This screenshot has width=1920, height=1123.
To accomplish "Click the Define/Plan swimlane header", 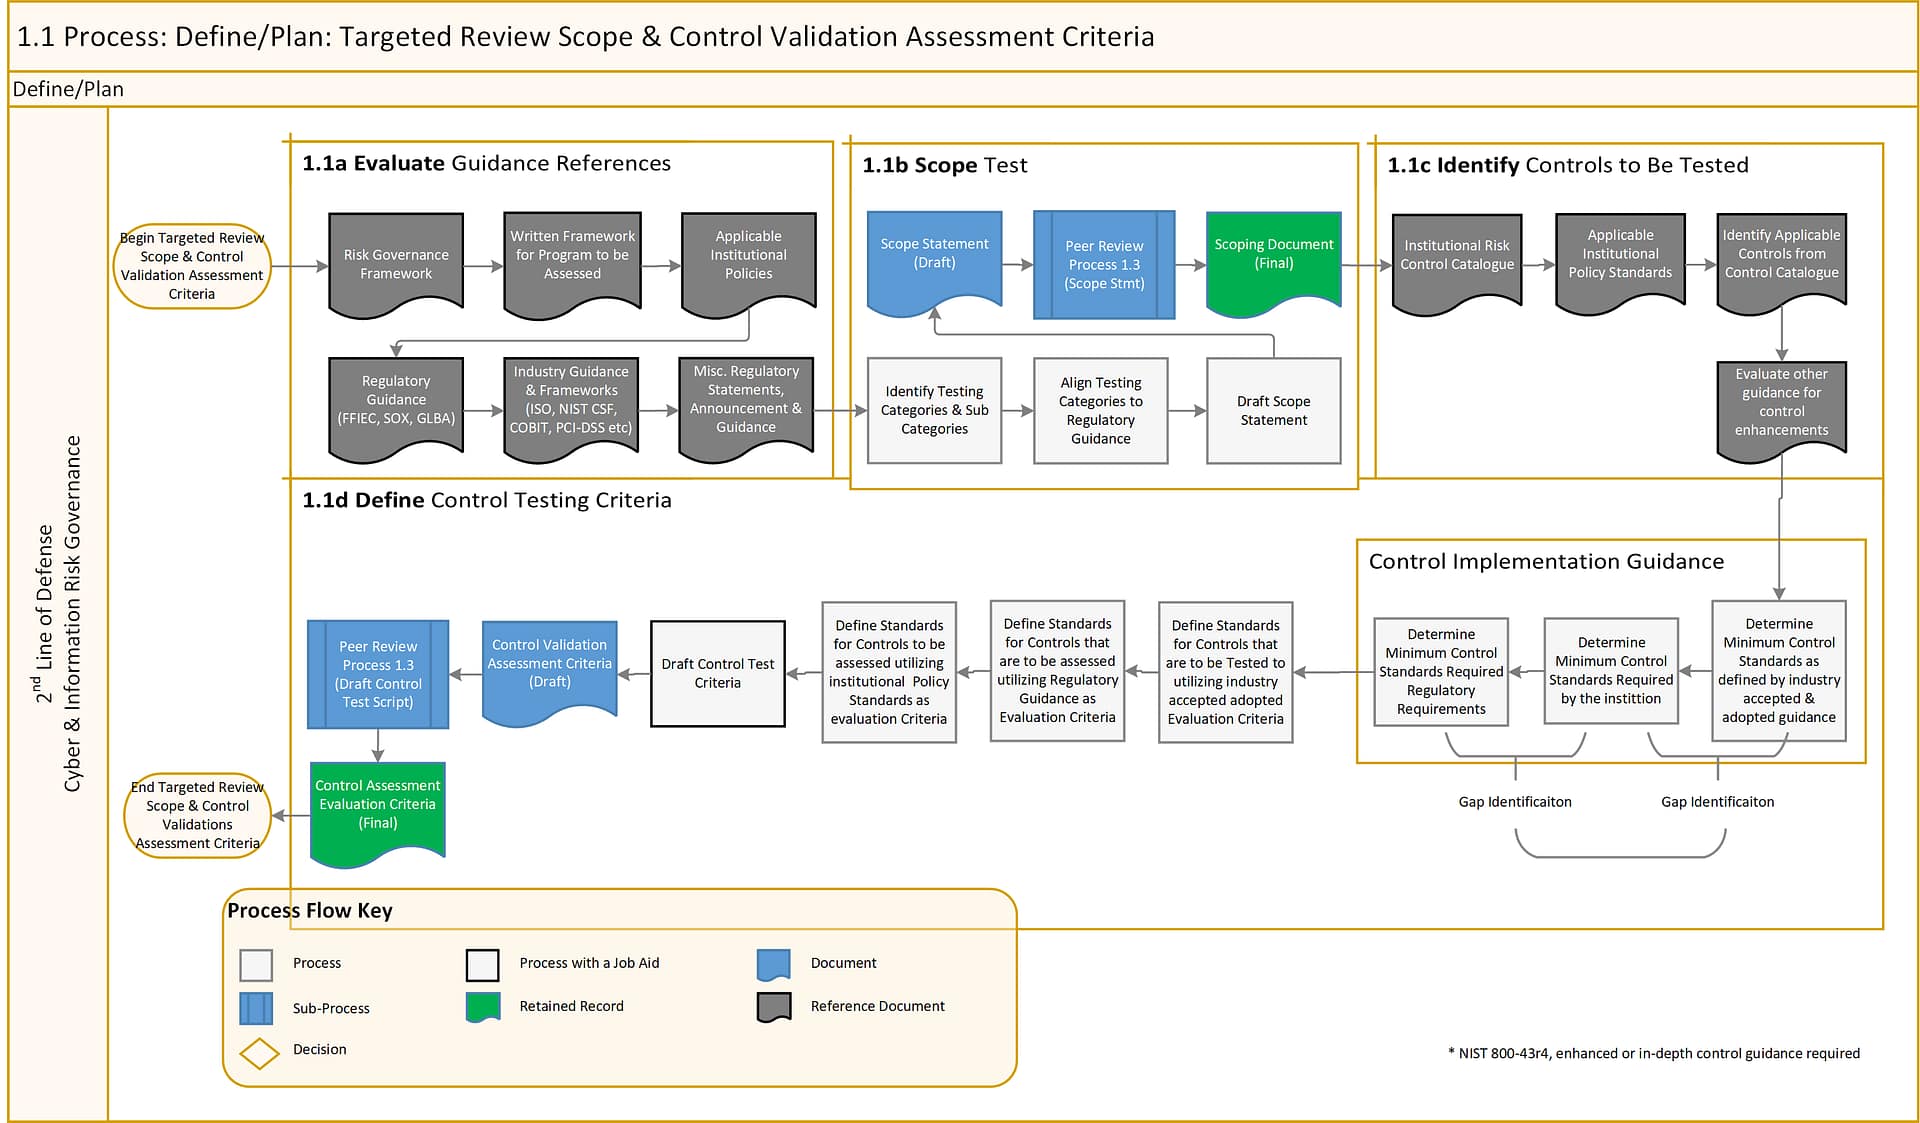I will [x=68, y=89].
